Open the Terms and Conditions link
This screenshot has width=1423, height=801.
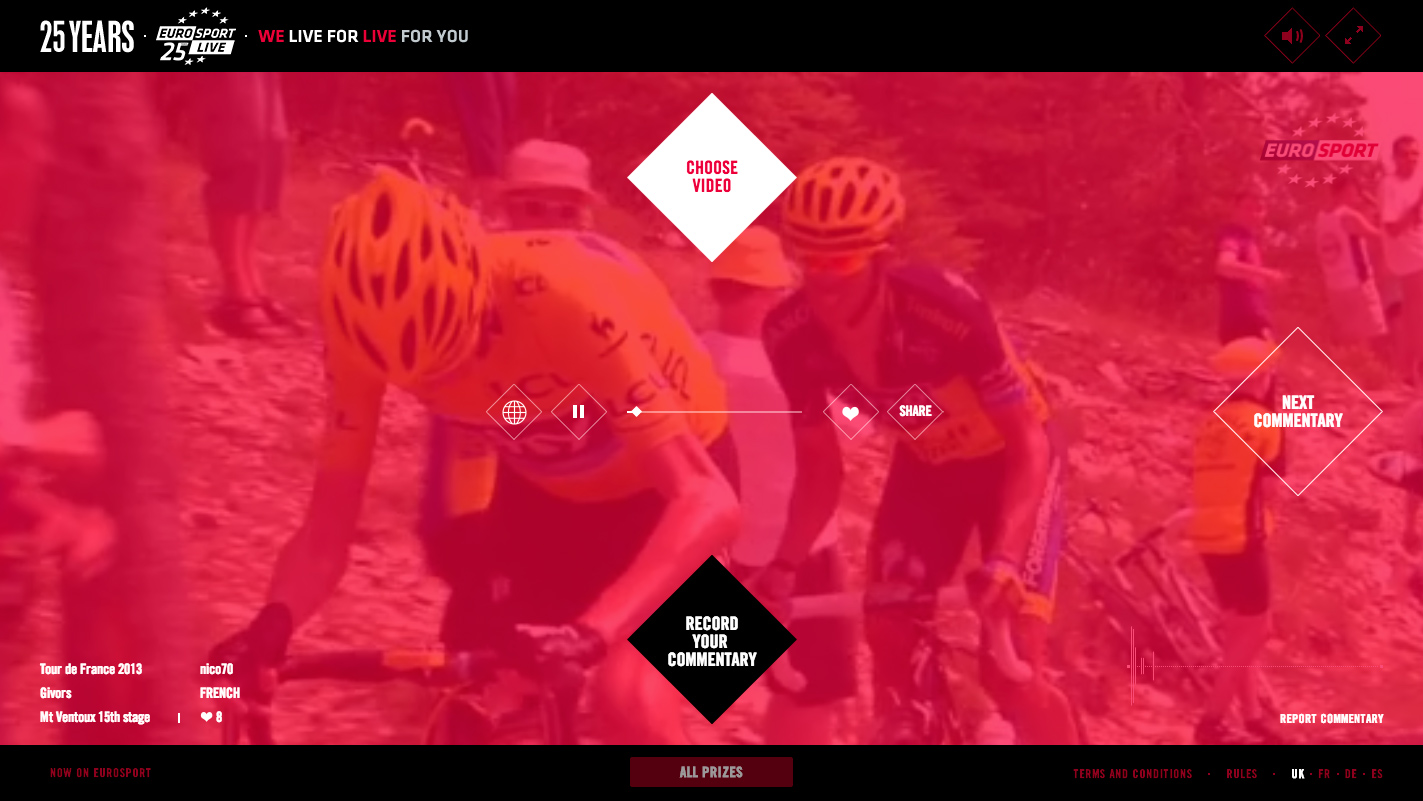click(1133, 774)
